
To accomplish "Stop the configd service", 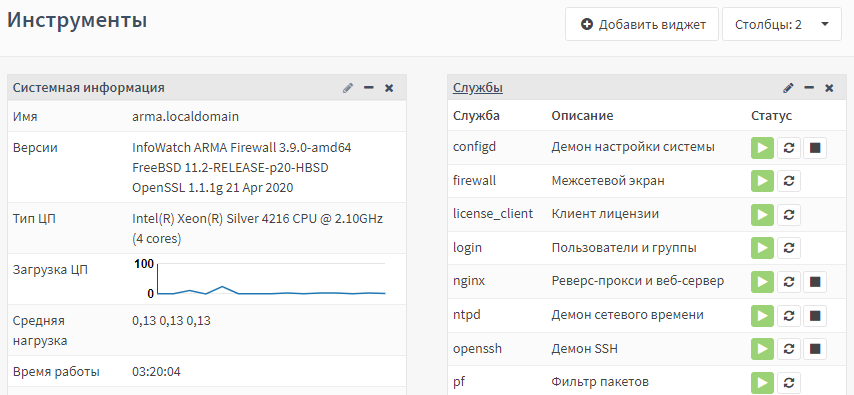I will [x=815, y=148].
